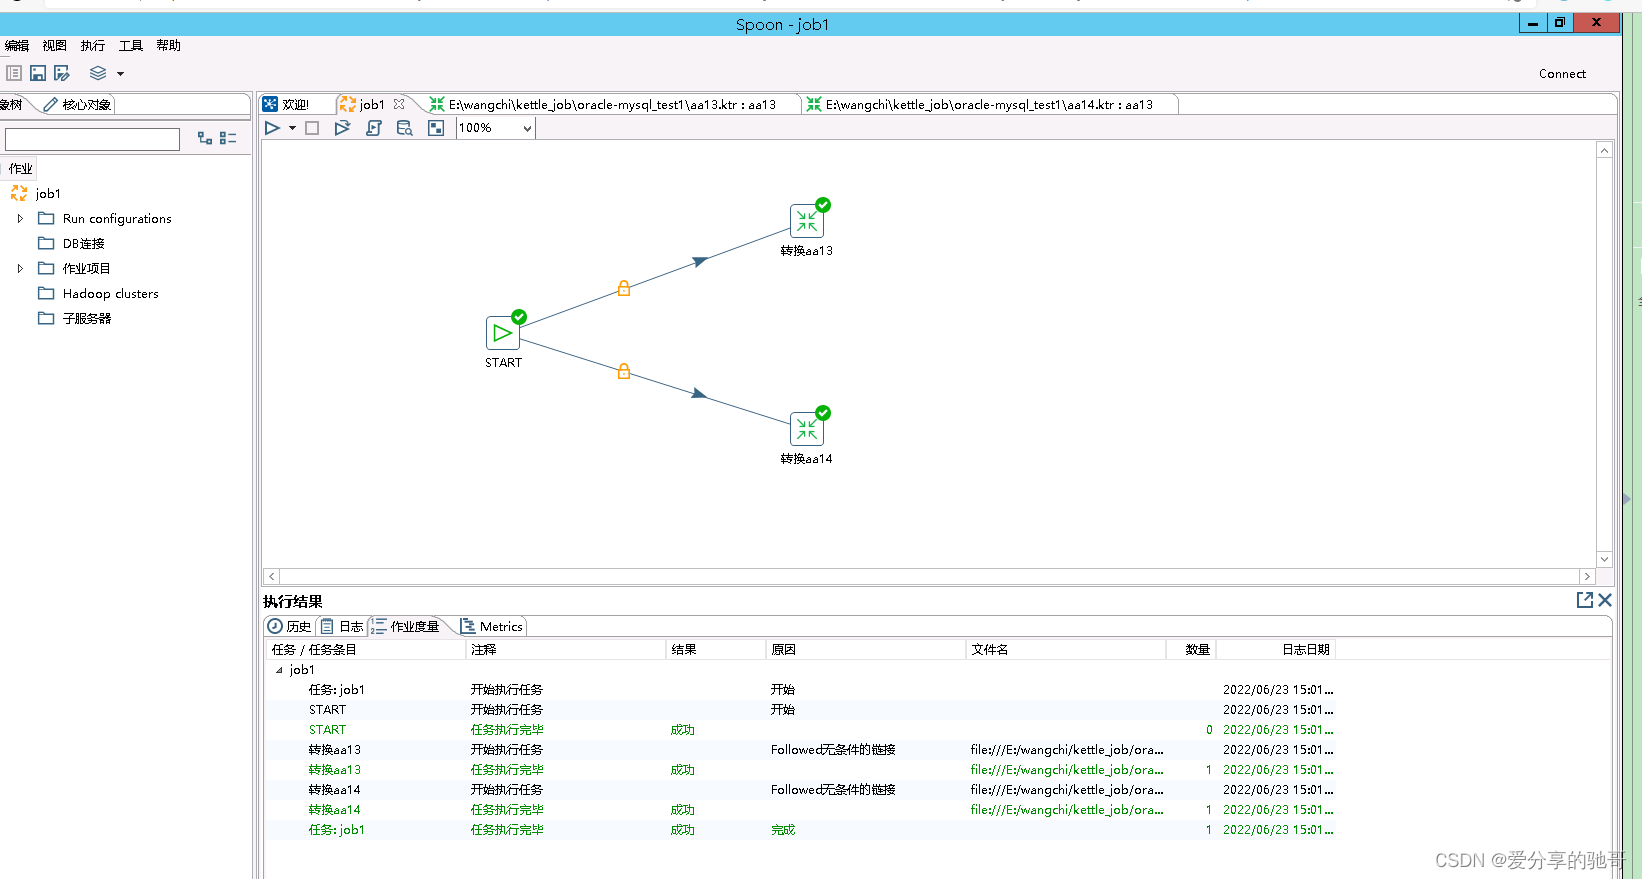Collapse the job1 row in results table
This screenshot has height=879, width=1642.
[x=279, y=670]
